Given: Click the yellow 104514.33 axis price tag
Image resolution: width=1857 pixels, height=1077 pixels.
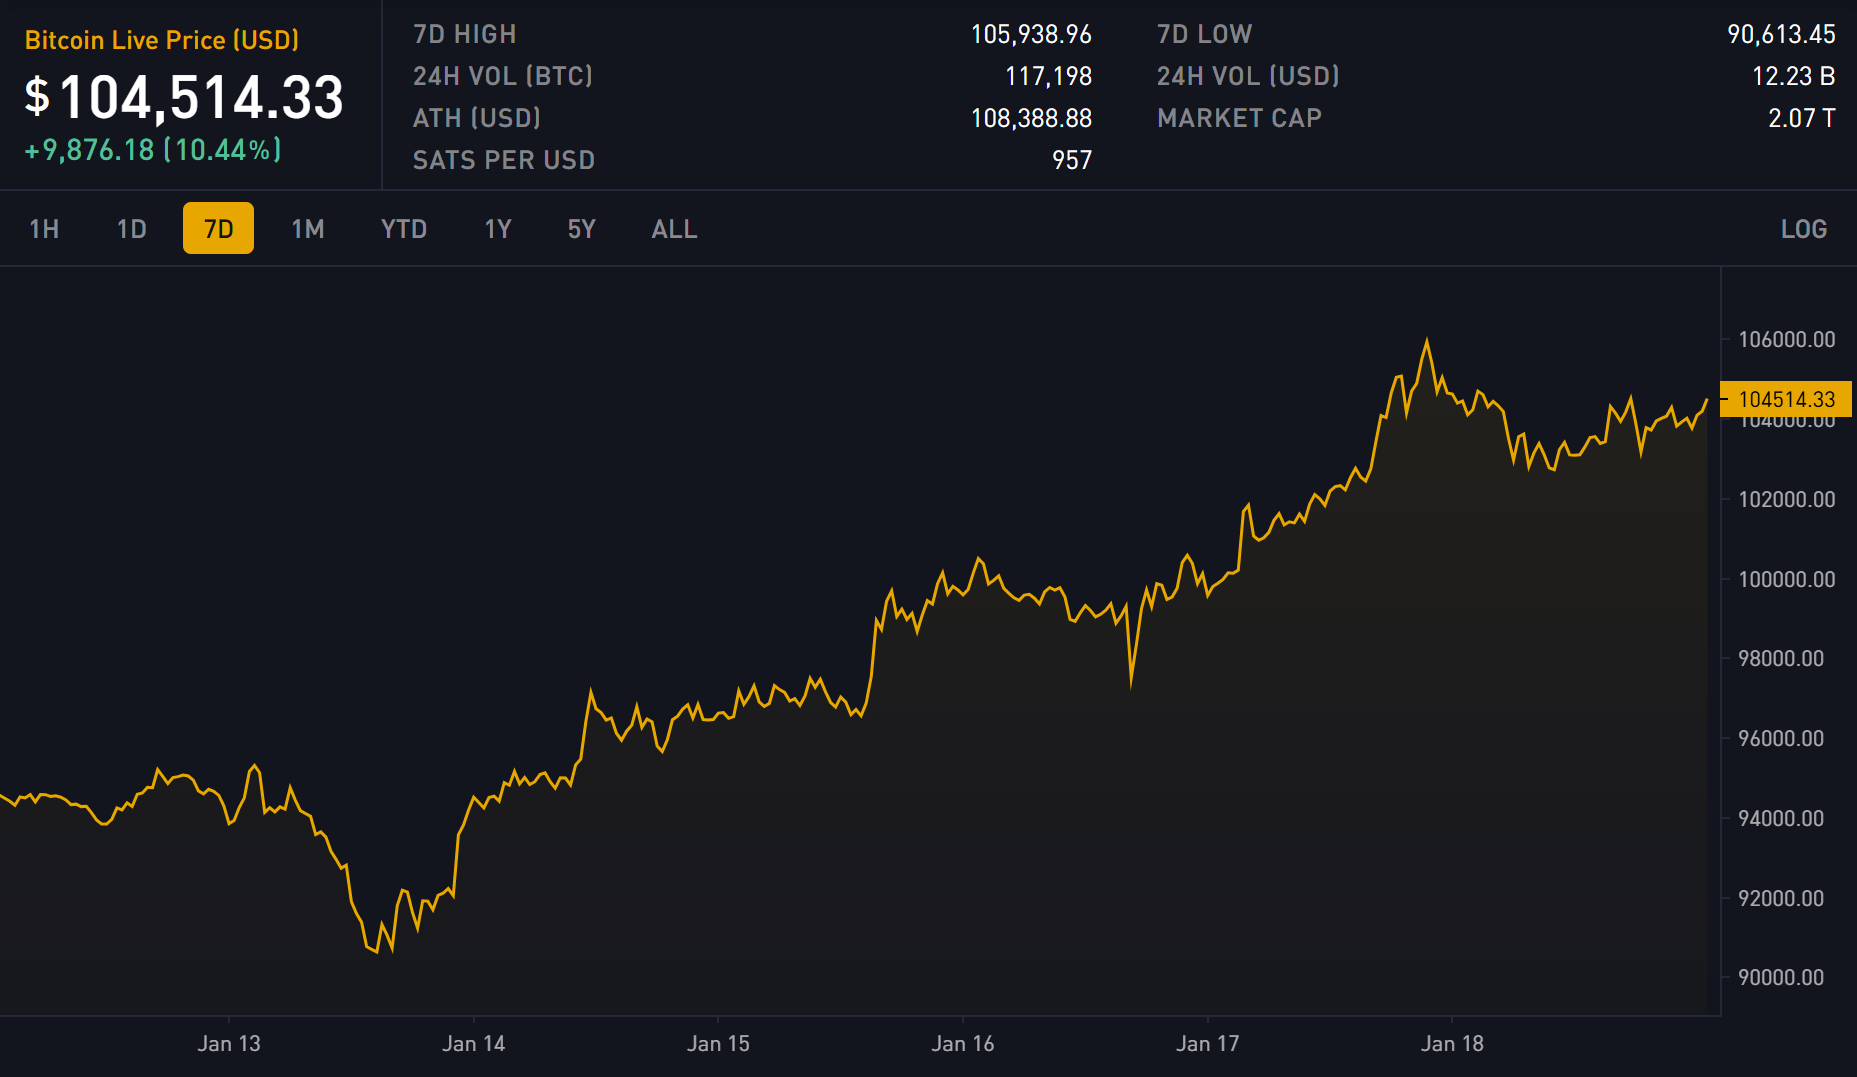Looking at the screenshot, I should [1786, 399].
